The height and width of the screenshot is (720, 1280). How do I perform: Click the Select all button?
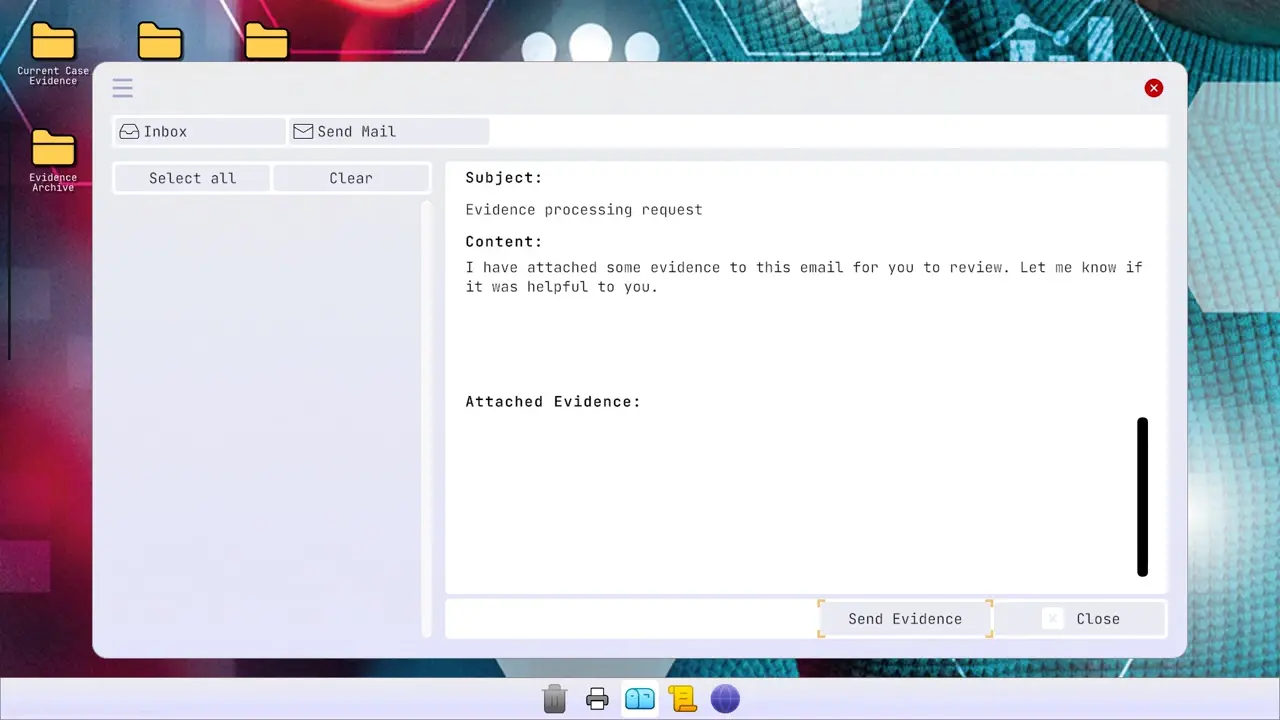click(x=192, y=178)
